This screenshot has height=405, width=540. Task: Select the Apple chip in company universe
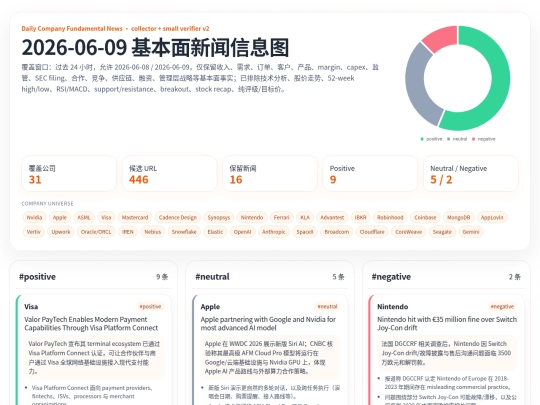60,217
